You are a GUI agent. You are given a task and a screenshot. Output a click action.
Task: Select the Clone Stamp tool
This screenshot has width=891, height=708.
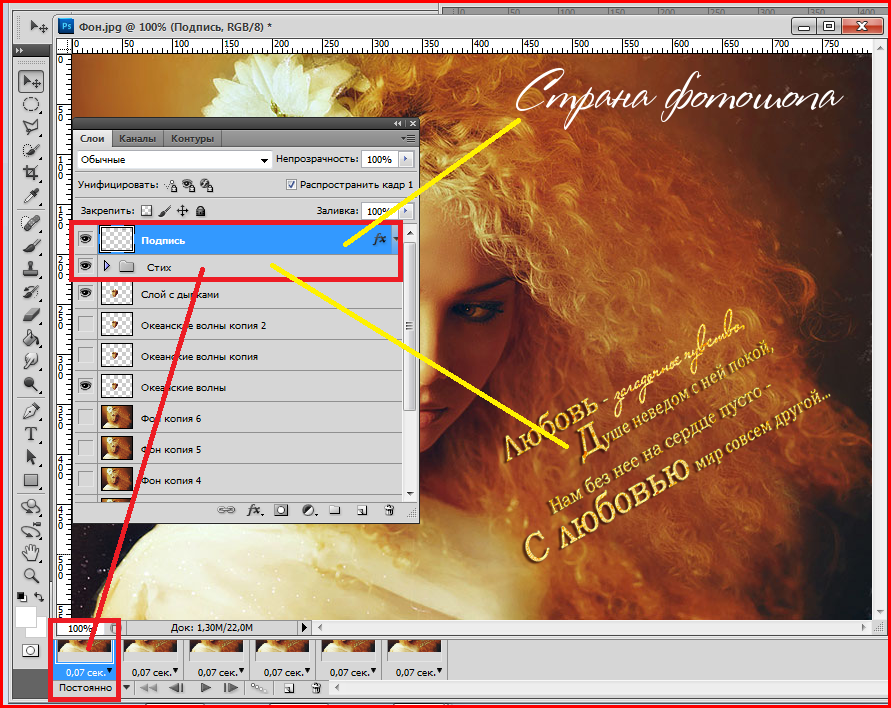click(31, 269)
